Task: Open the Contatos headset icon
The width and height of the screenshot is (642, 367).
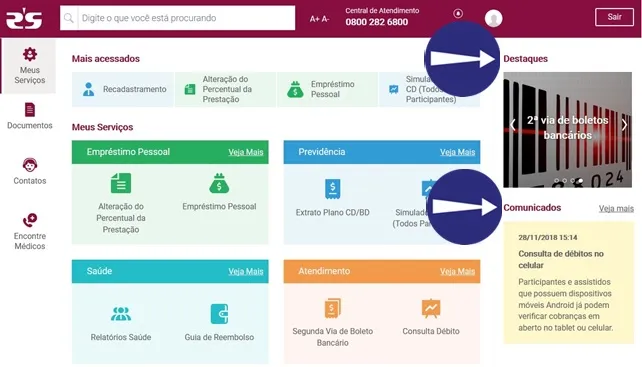Action: pyautogui.click(x=29, y=165)
